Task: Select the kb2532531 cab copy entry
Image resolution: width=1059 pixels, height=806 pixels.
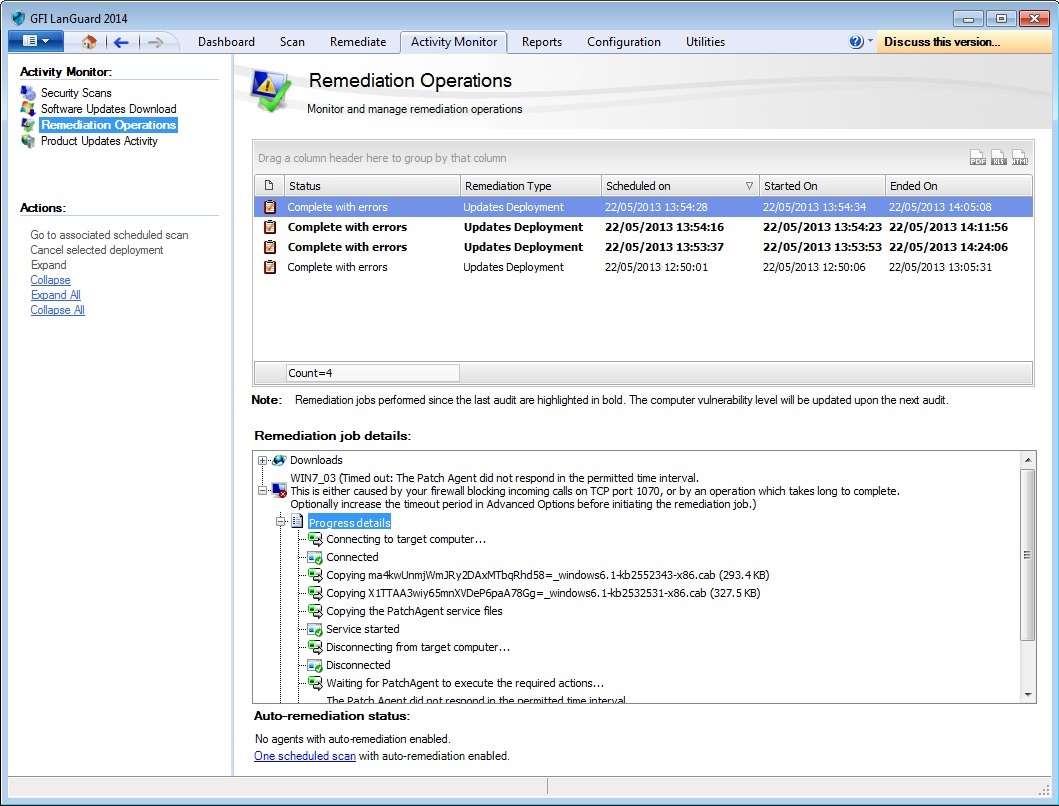Action: (543, 593)
